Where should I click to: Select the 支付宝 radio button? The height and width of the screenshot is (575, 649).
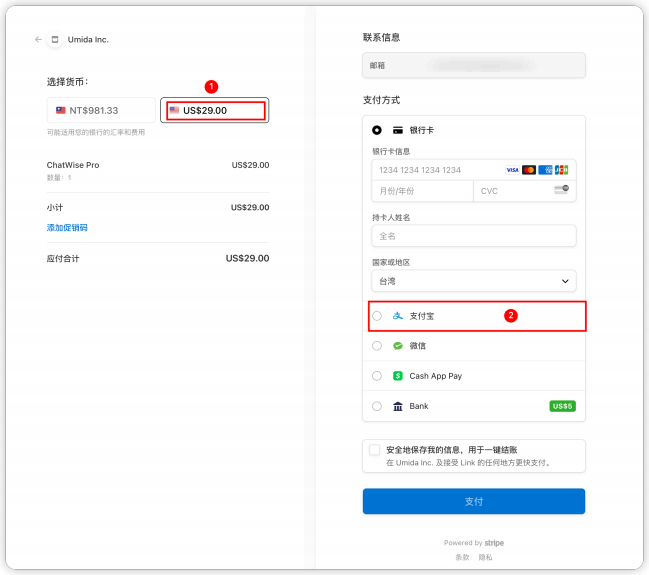(x=377, y=316)
